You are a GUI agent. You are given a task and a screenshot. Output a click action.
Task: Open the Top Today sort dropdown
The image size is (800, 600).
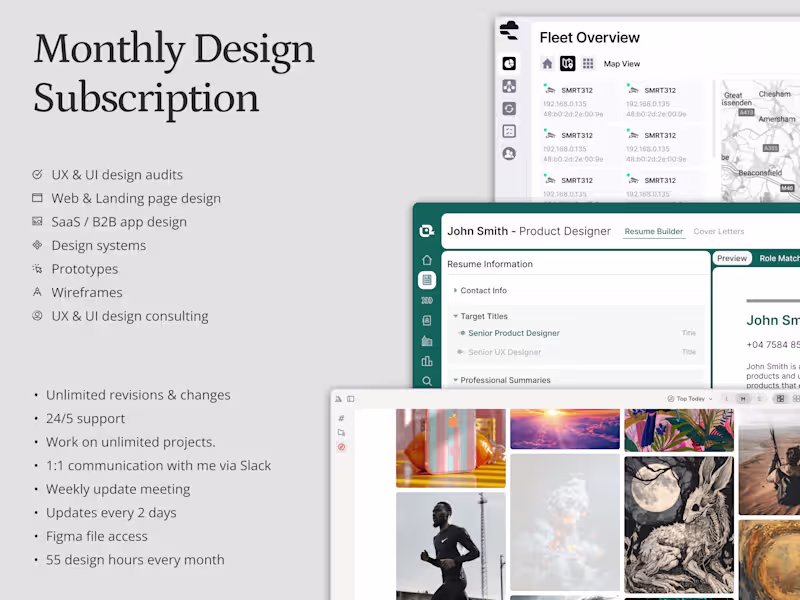click(690, 399)
